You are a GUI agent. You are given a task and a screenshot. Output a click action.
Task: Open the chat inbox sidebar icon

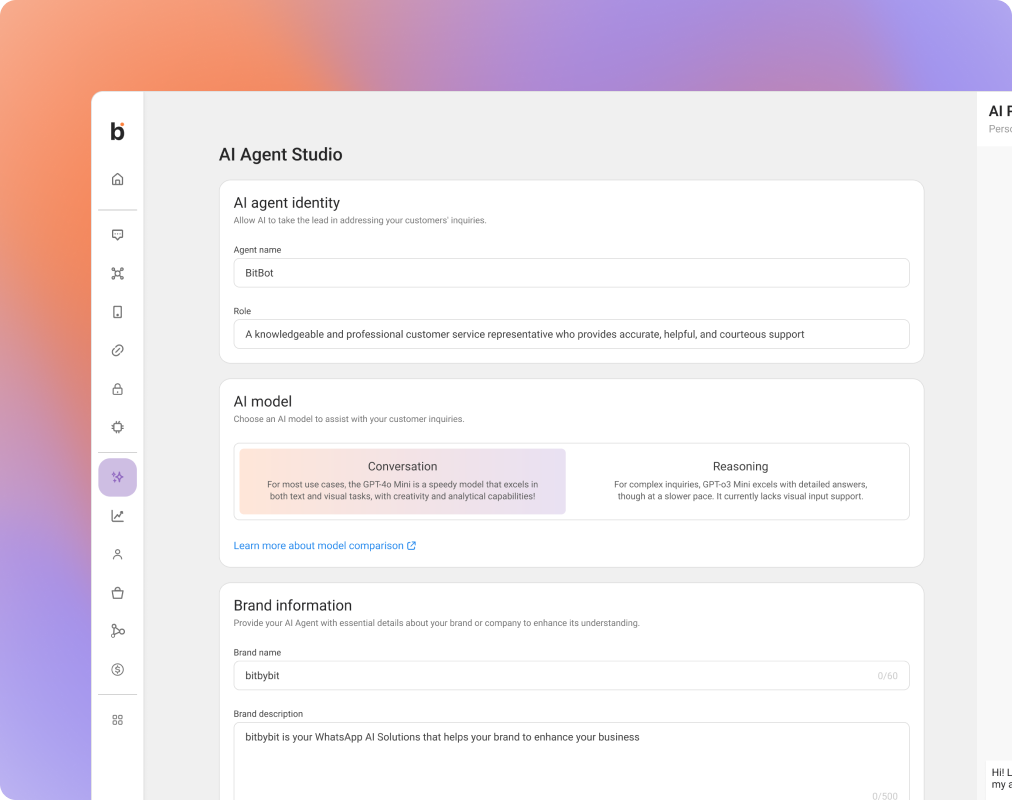(x=117, y=235)
